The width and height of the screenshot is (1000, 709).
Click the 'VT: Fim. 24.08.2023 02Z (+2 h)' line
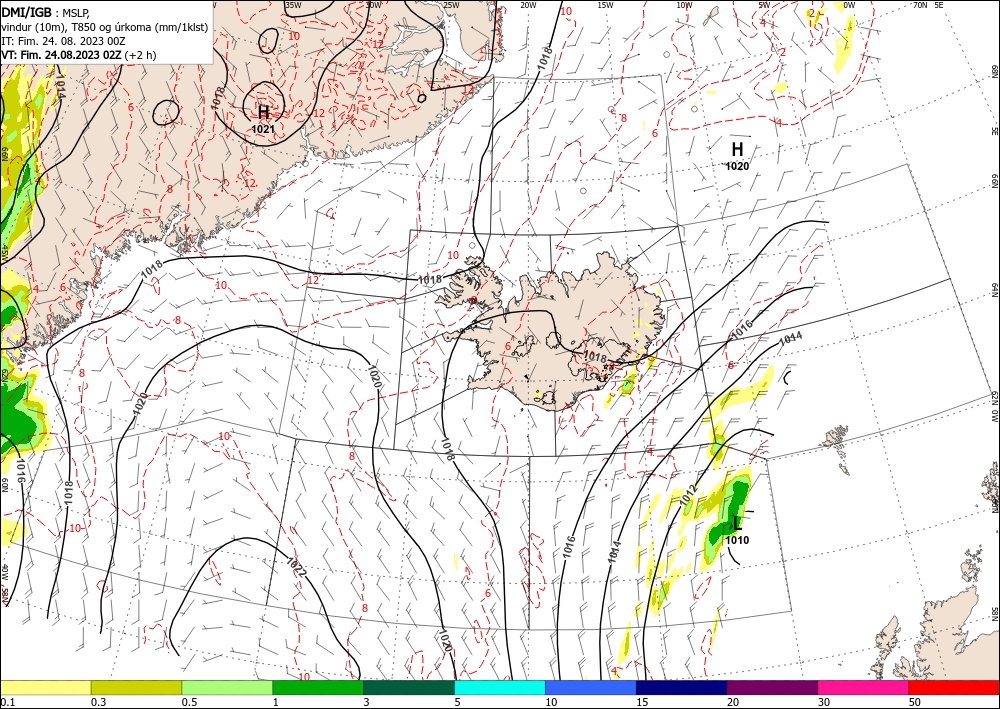[x=78, y=55]
